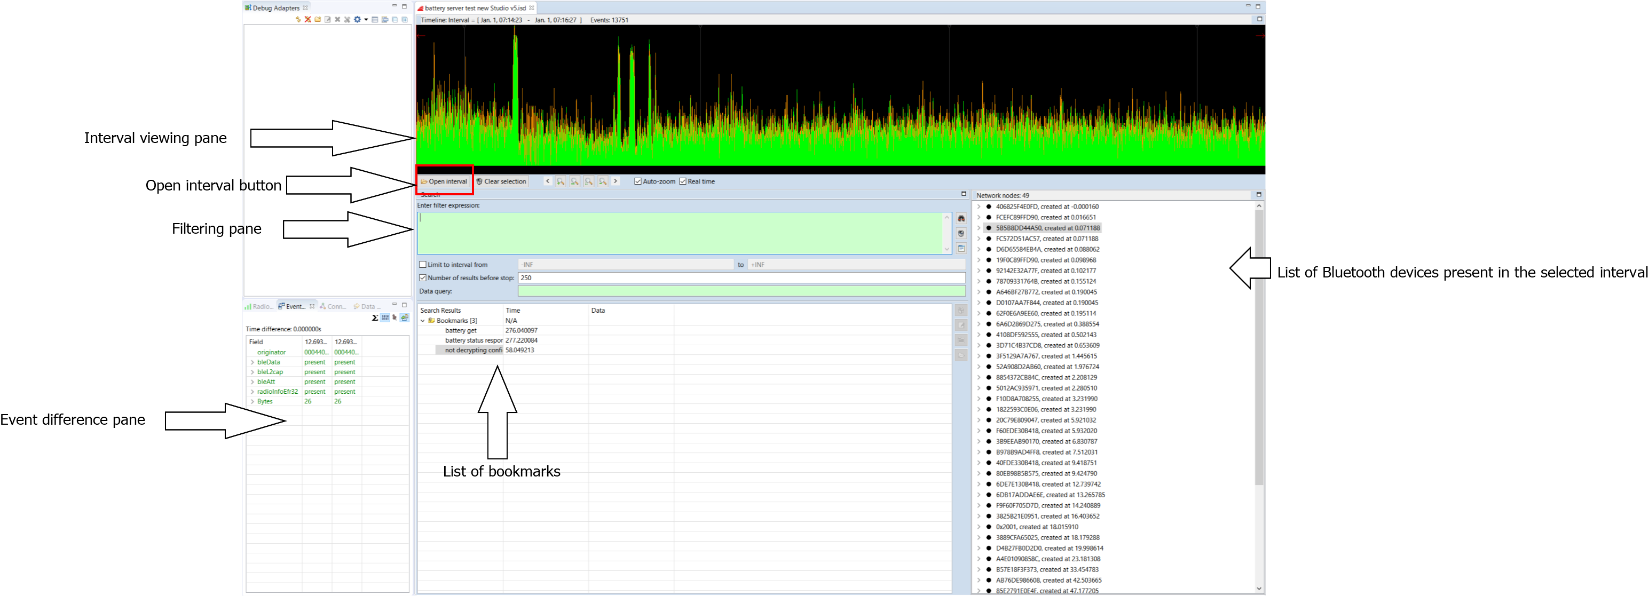This screenshot has height=596, width=1649.
Task: Uncheck the Real time checkbox
Action: coord(683,182)
